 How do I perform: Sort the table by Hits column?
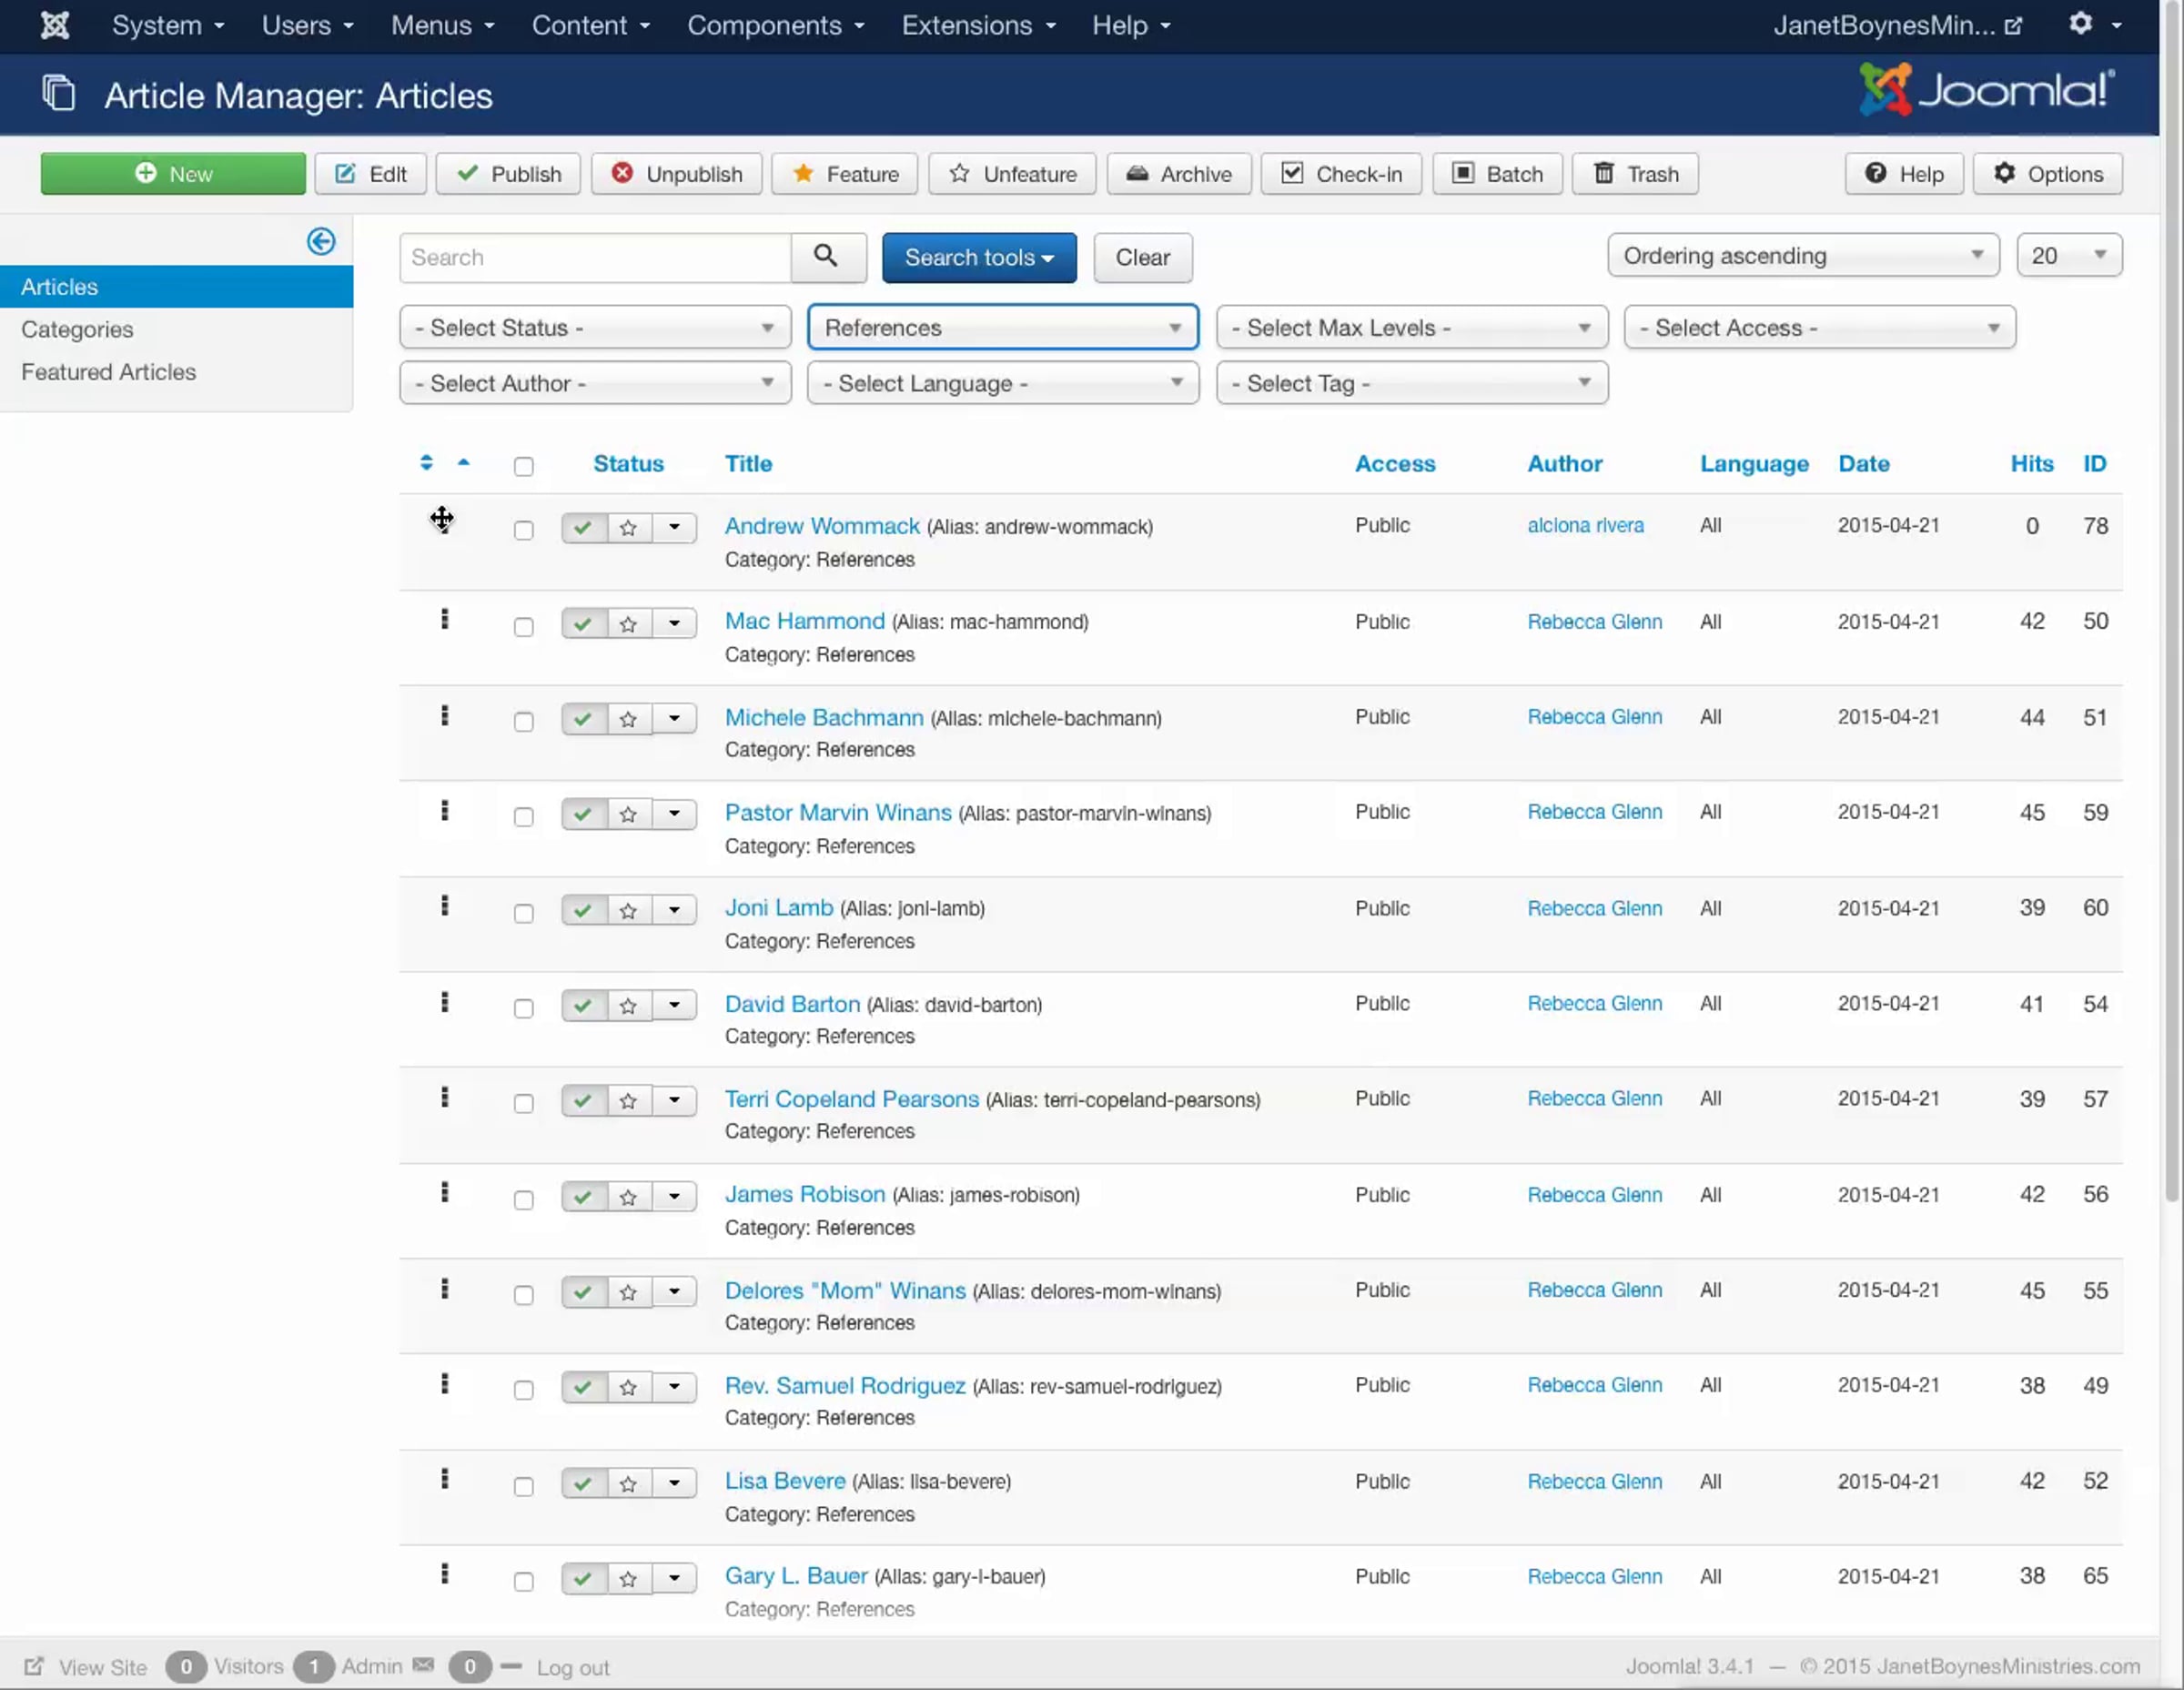click(2031, 463)
